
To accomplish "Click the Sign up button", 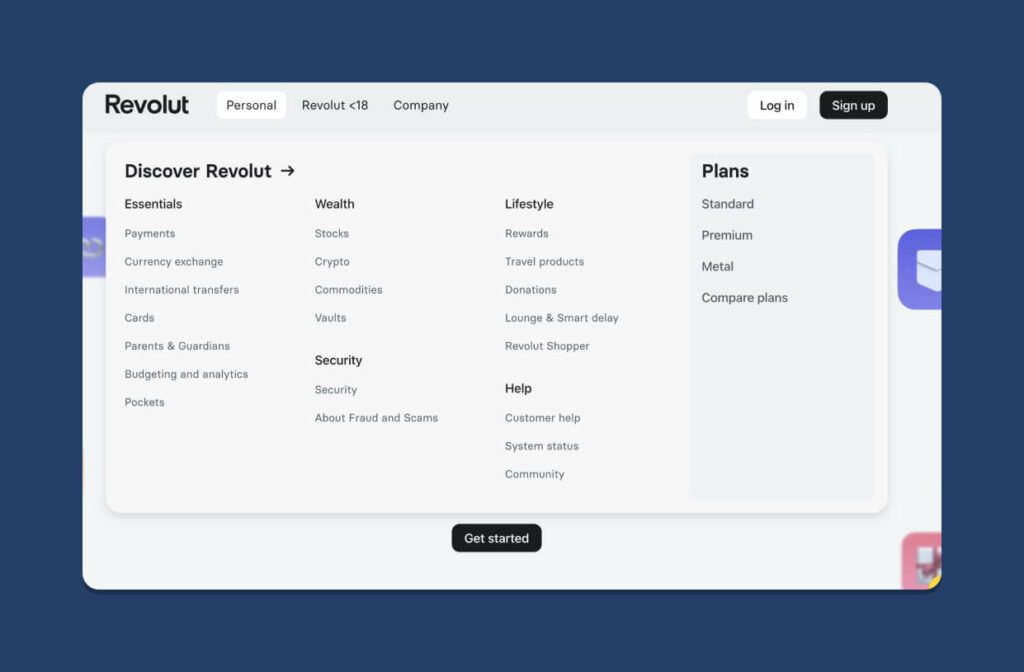I will click(x=853, y=105).
